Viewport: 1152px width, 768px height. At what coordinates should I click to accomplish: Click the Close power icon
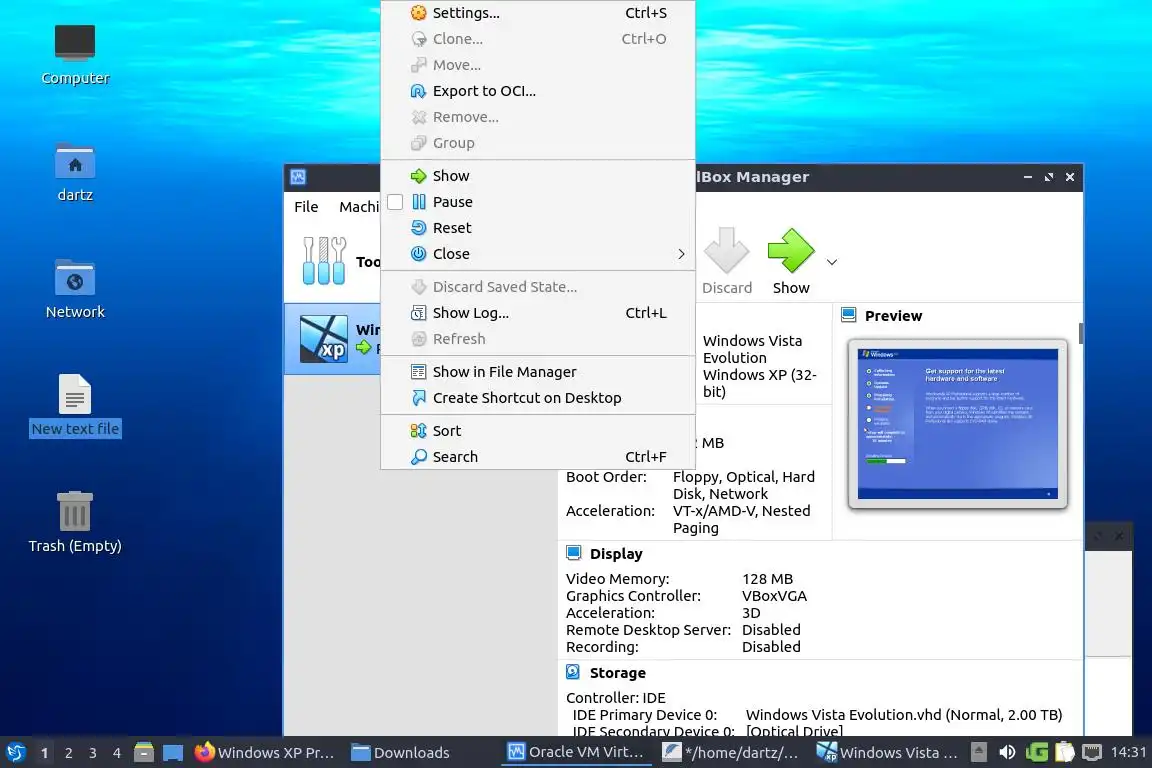[418, 254]
